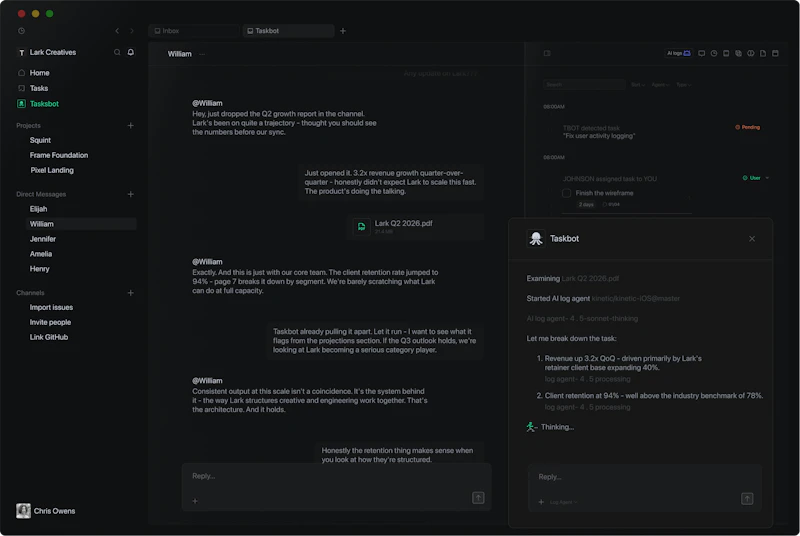Open the globe icon in the top toolbar

coord(738,53)
